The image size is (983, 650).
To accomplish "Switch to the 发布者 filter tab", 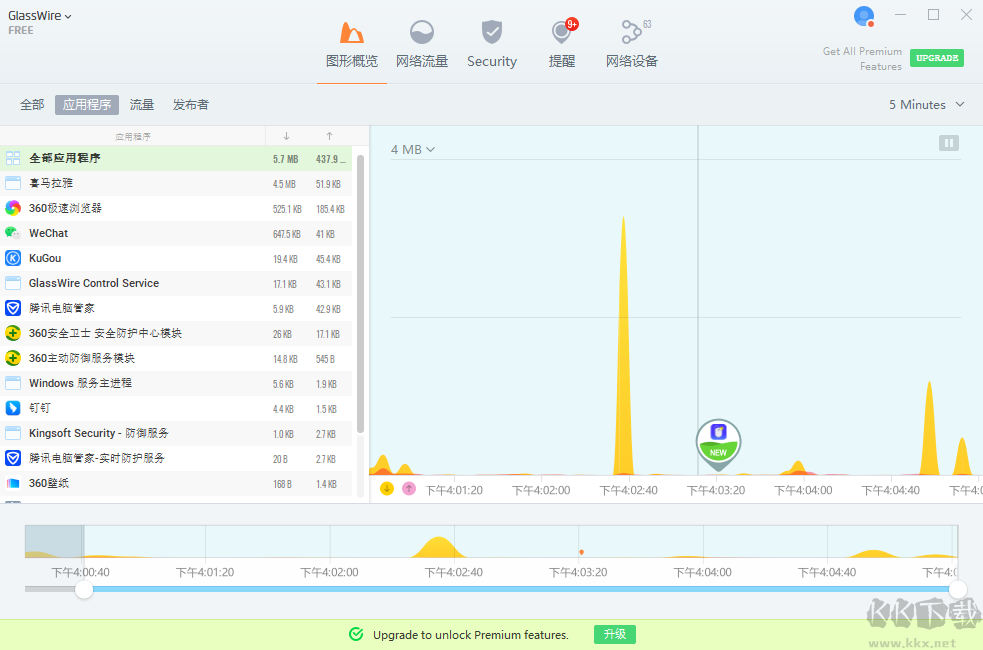I will pyautogui.click(x=191, y=105).
